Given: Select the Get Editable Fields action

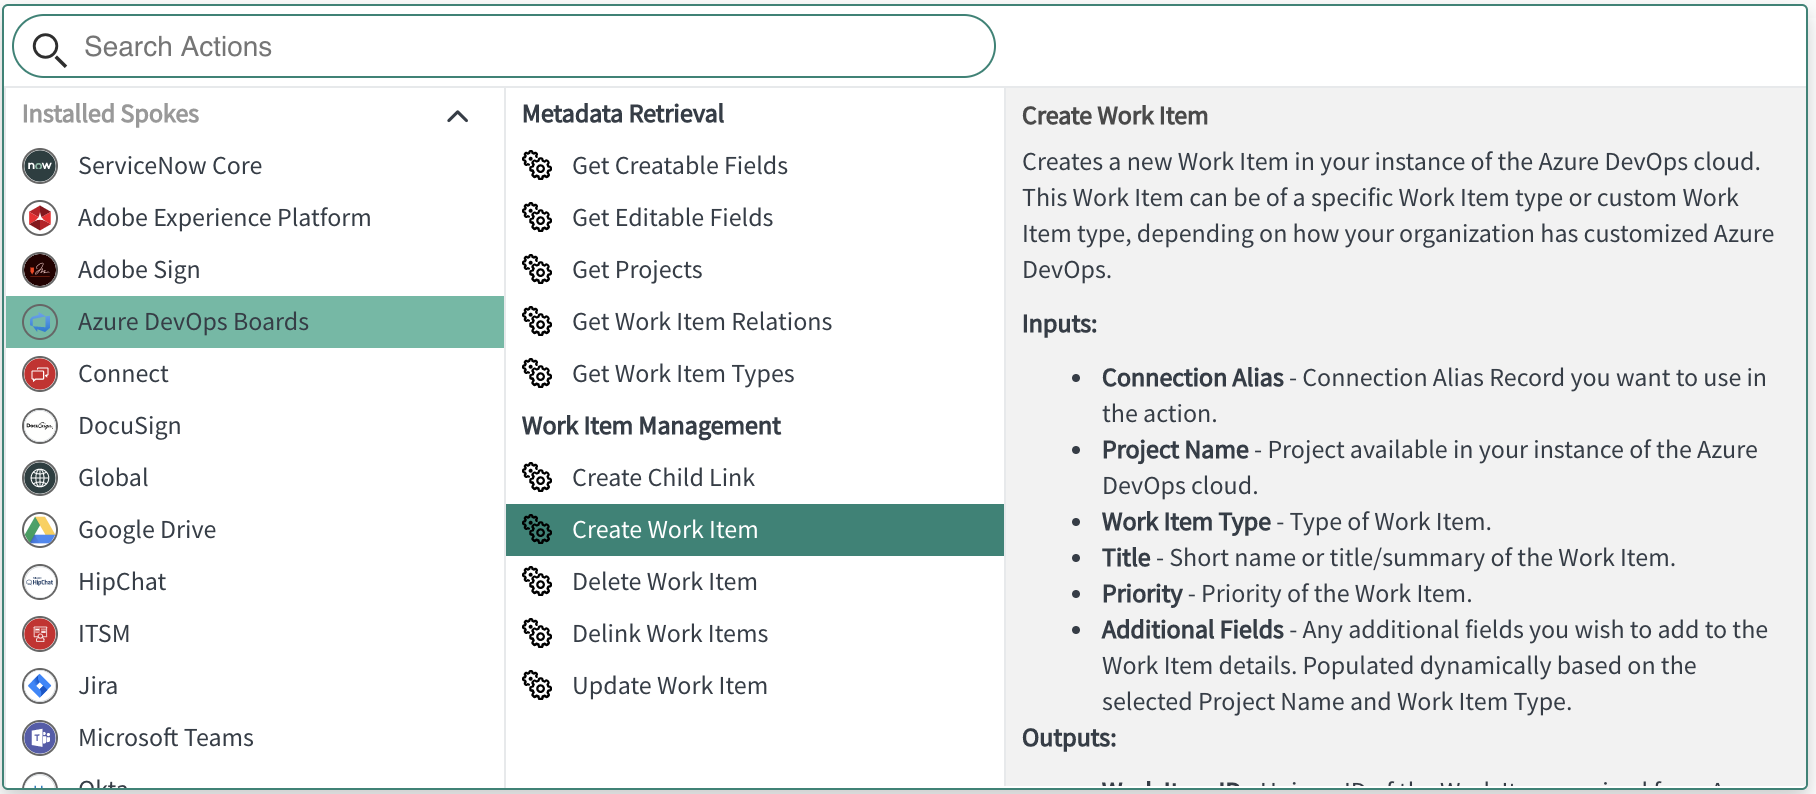Looking at the screenshot, I should [672, 218].
